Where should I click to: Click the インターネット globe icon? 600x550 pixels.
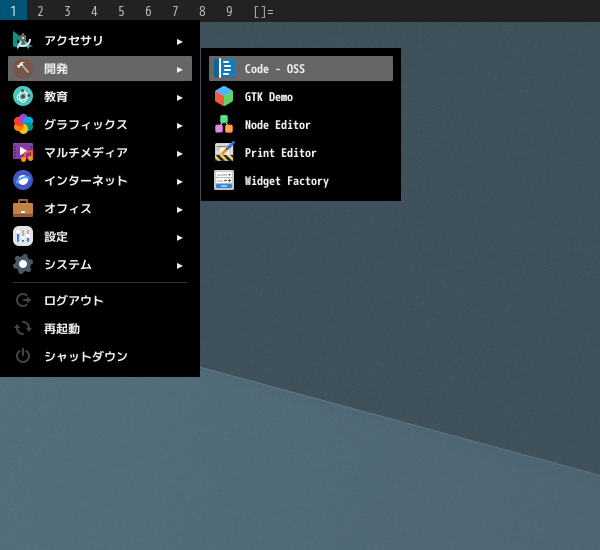[23, 180]
